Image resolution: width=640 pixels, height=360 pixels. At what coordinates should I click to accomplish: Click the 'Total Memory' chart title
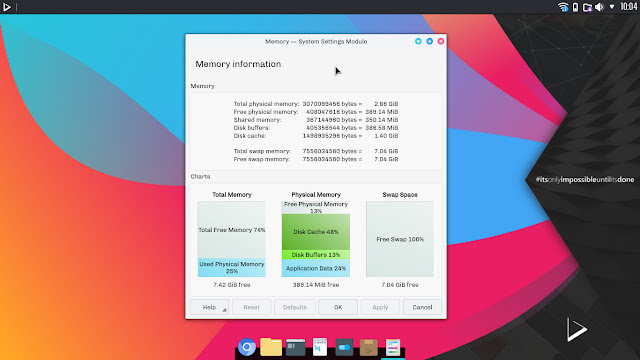[232, 195]
